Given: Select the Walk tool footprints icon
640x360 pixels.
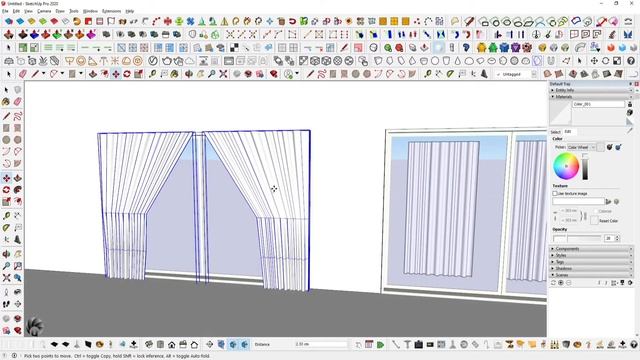Looking at the screenshot, I should click(x=6, y=304).
